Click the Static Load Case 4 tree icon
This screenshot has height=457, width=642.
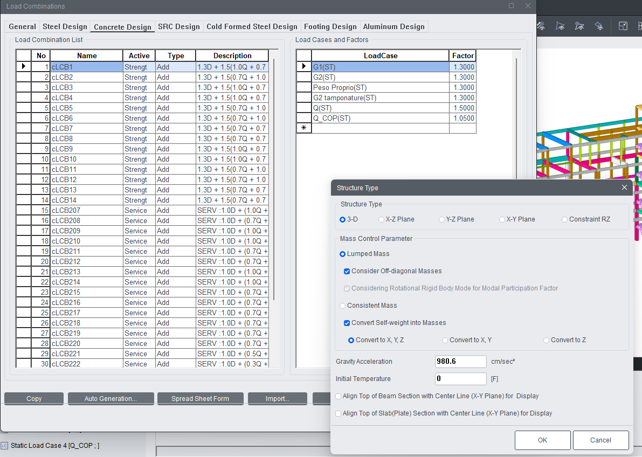coord(4,446)
